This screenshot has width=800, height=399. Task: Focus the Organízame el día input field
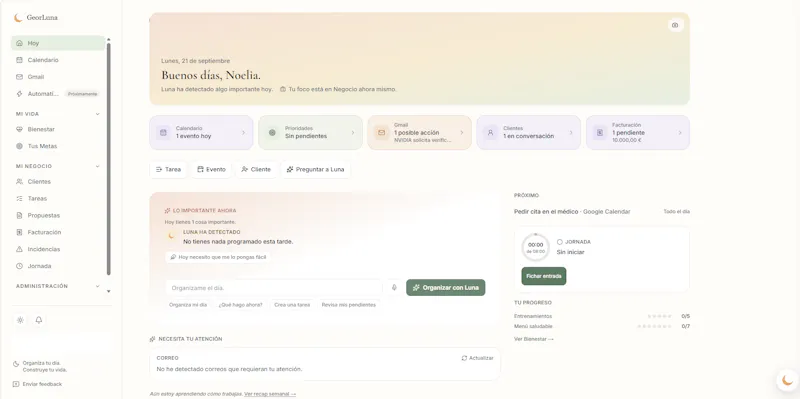[274, 288]
